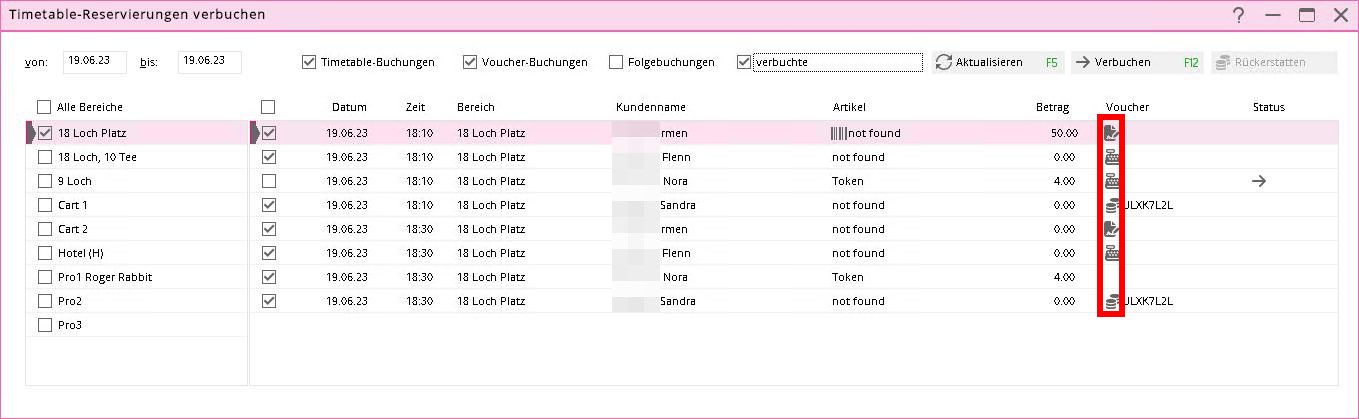Viewport: 1359px width, 419px height.
Task: Select the Pro1 Roger Rabbit area
Action: click(44, 277)
